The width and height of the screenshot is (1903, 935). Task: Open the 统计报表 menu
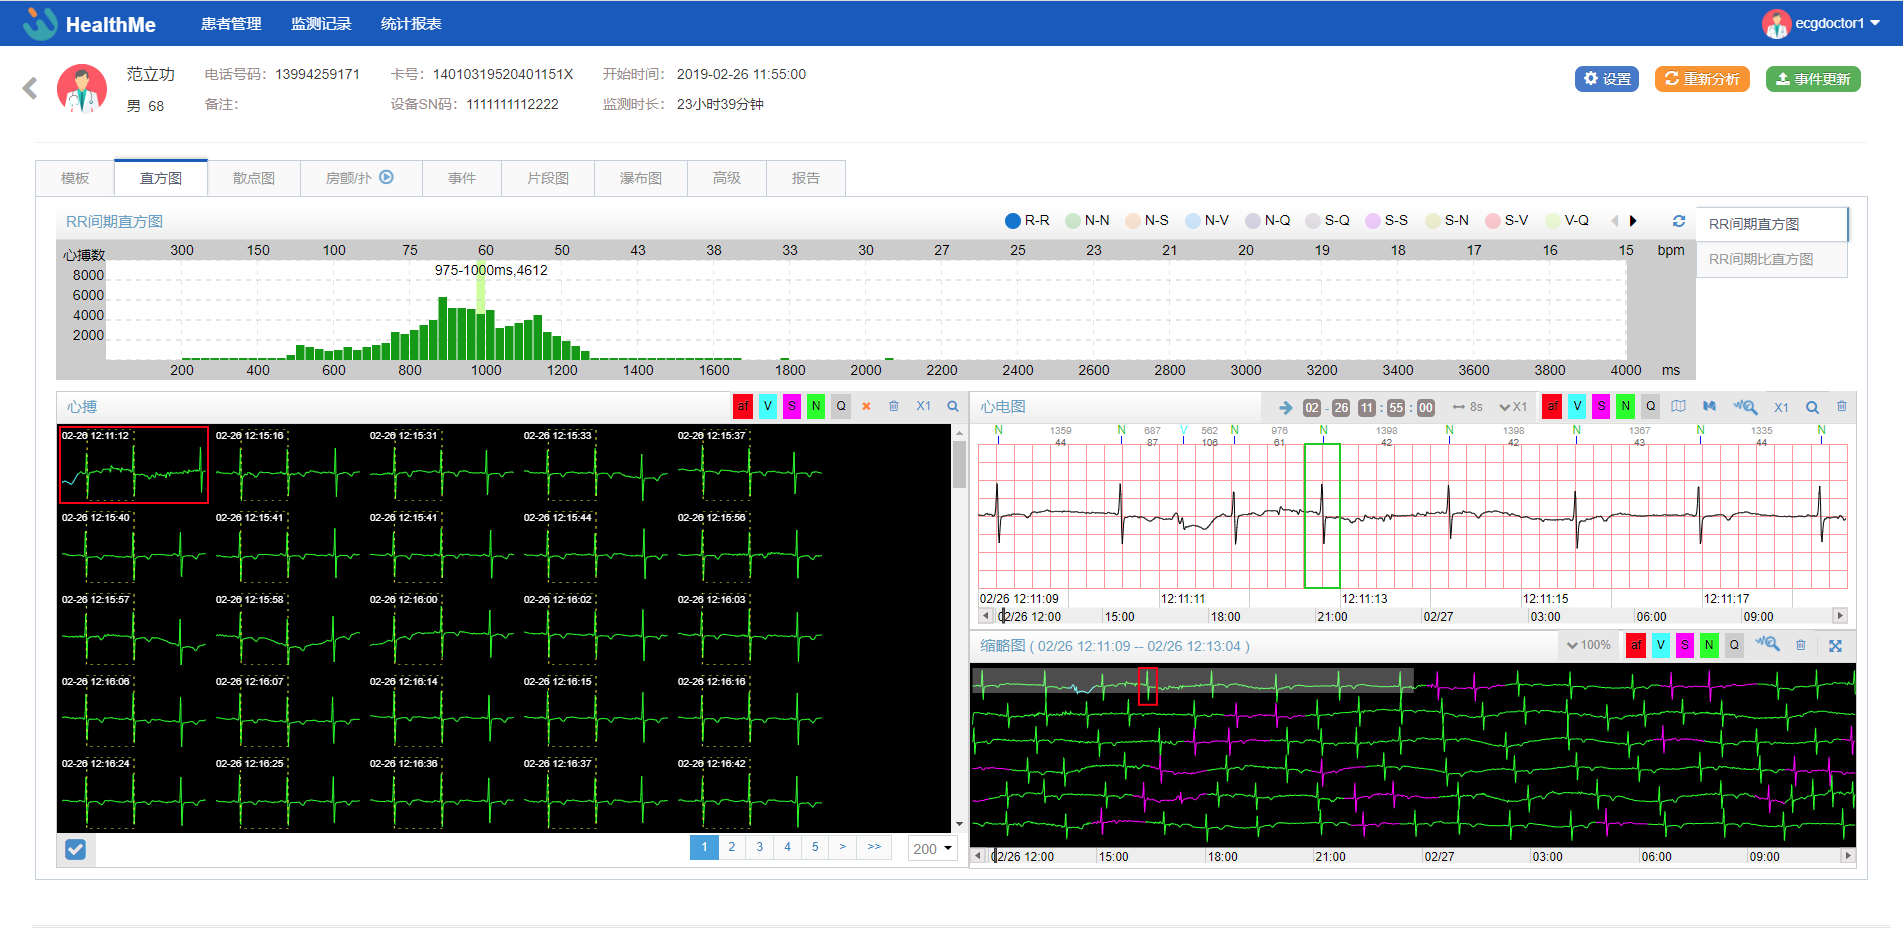pyautogui.click(x=411, y=23)
